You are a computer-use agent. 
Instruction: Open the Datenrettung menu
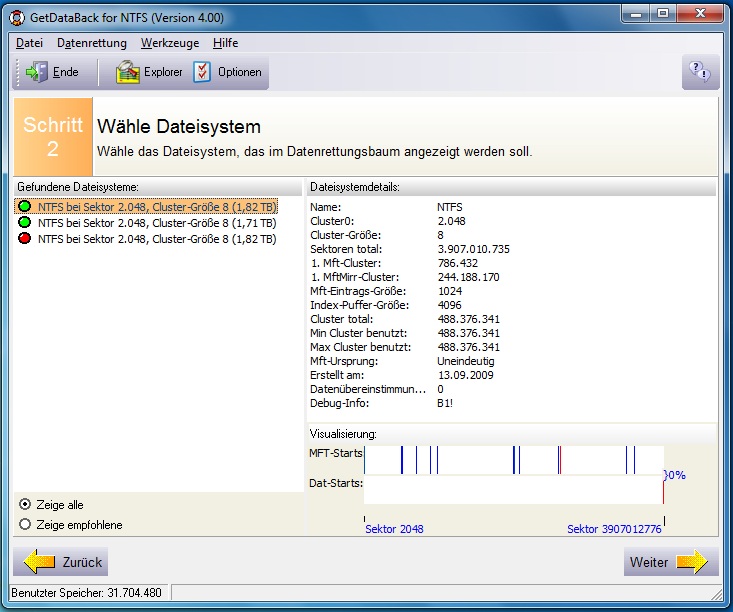pyautogui.click(x=92, y=43)
